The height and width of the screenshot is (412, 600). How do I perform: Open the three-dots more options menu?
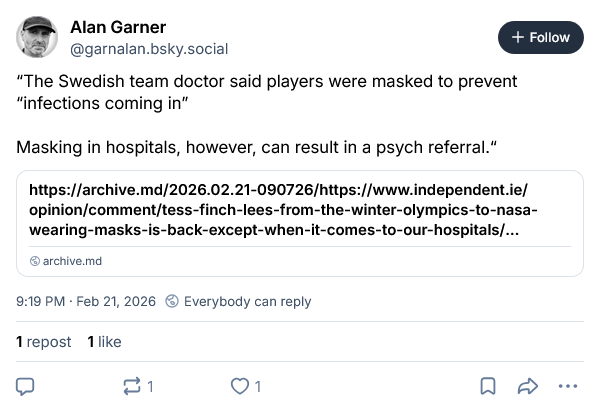click(x=568, y=386)
